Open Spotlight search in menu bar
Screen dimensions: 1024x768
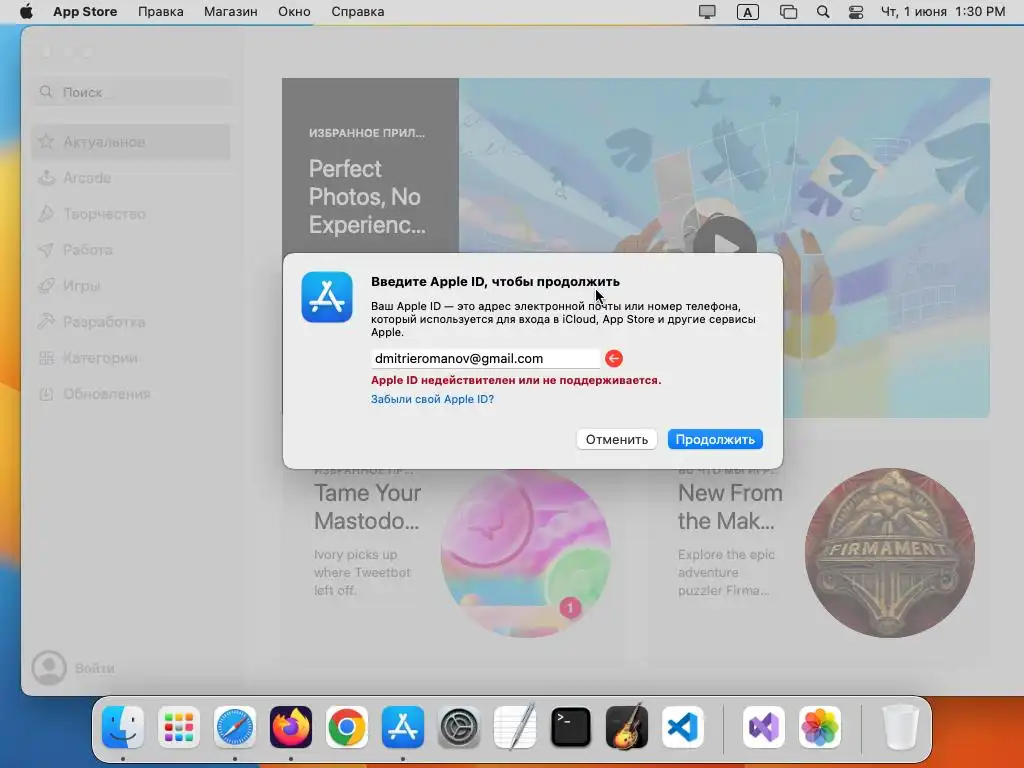823,12
